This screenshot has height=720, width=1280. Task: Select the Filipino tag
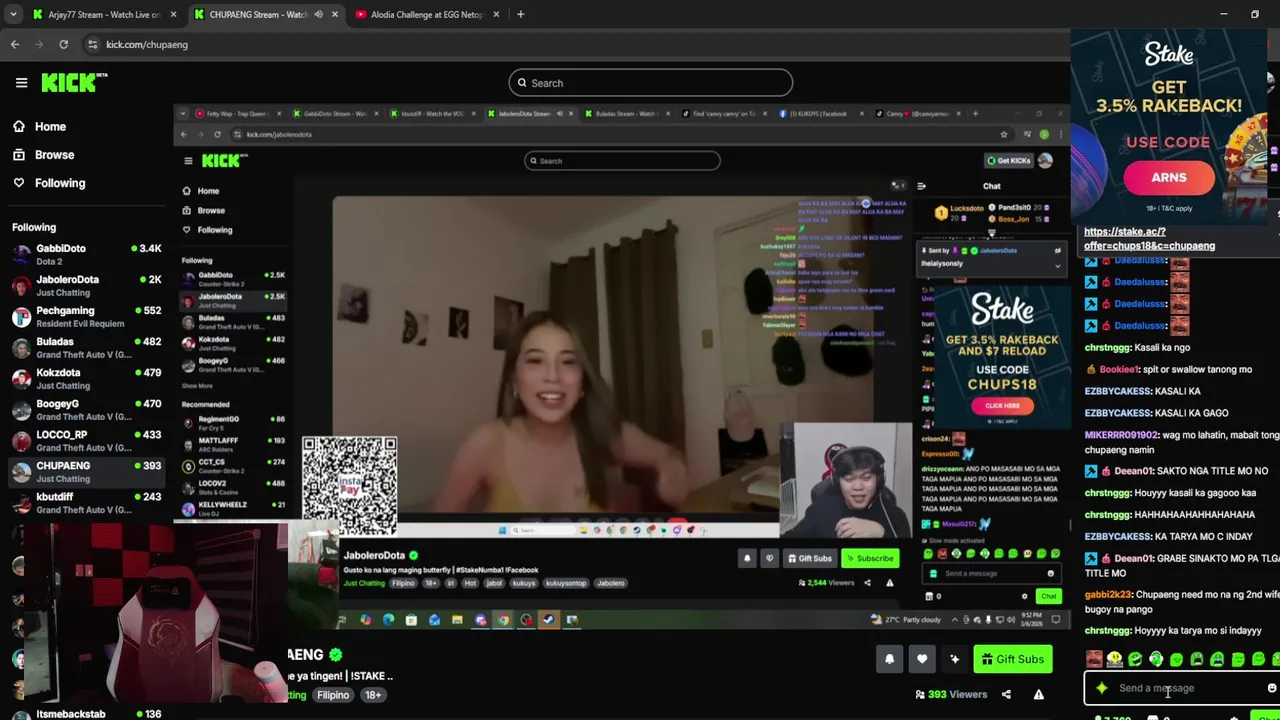pyautogui.click(x=333, y=695)
